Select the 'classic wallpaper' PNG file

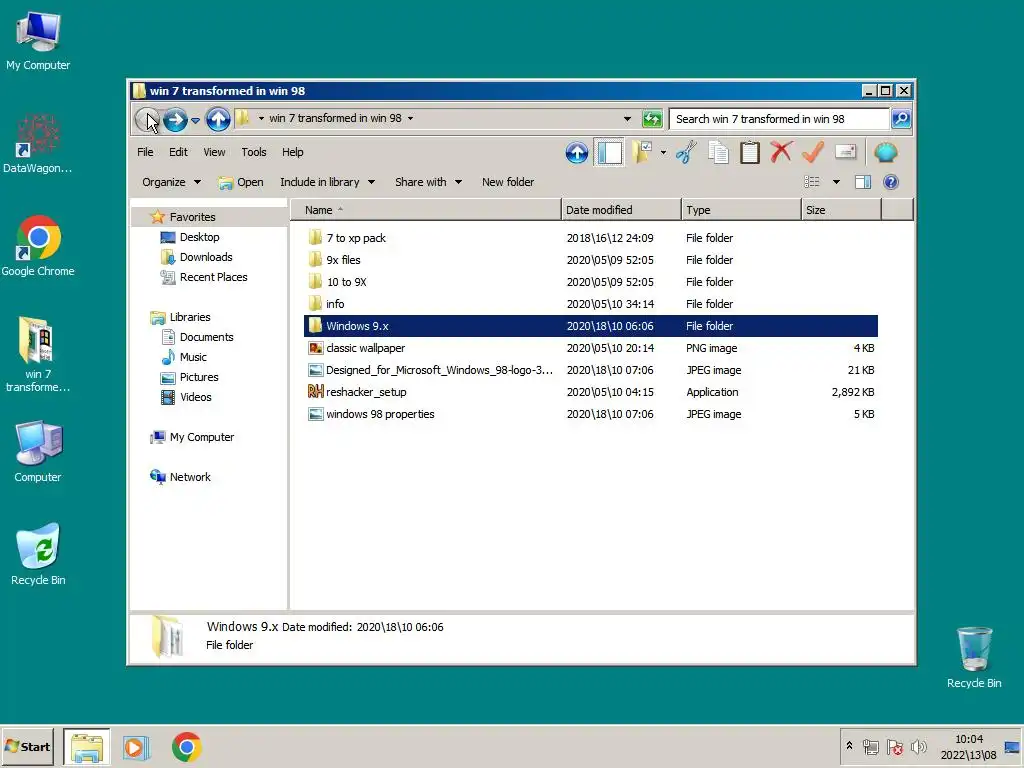coord(590,348)
